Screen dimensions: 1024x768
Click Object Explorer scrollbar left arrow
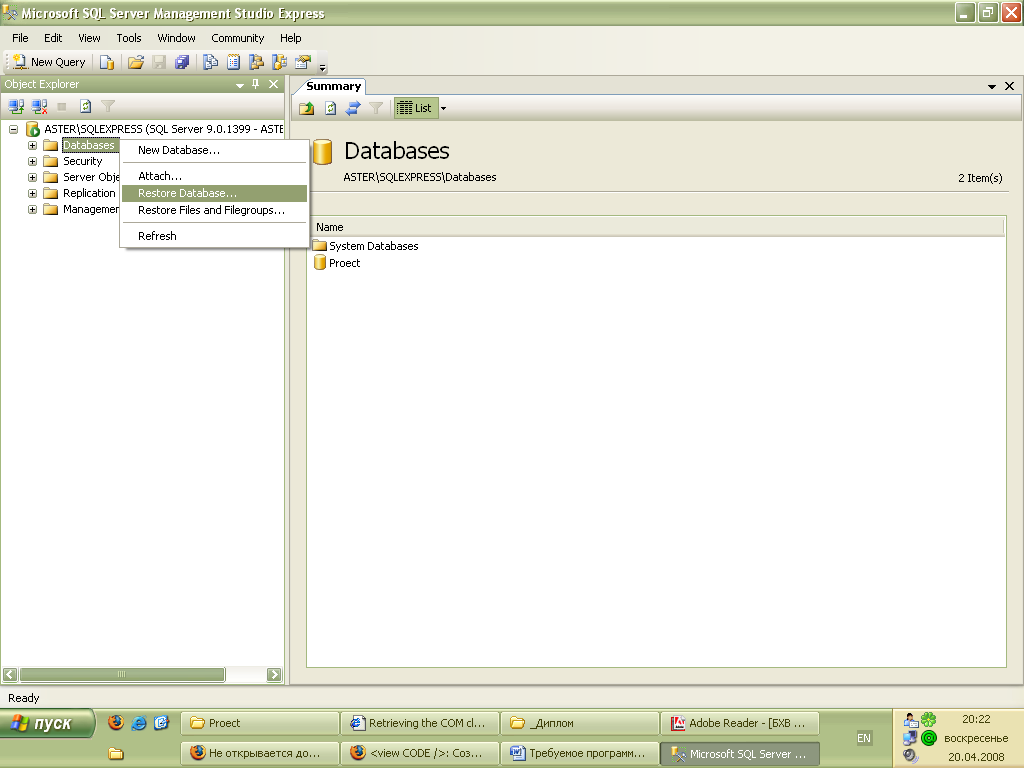point(10,675)
